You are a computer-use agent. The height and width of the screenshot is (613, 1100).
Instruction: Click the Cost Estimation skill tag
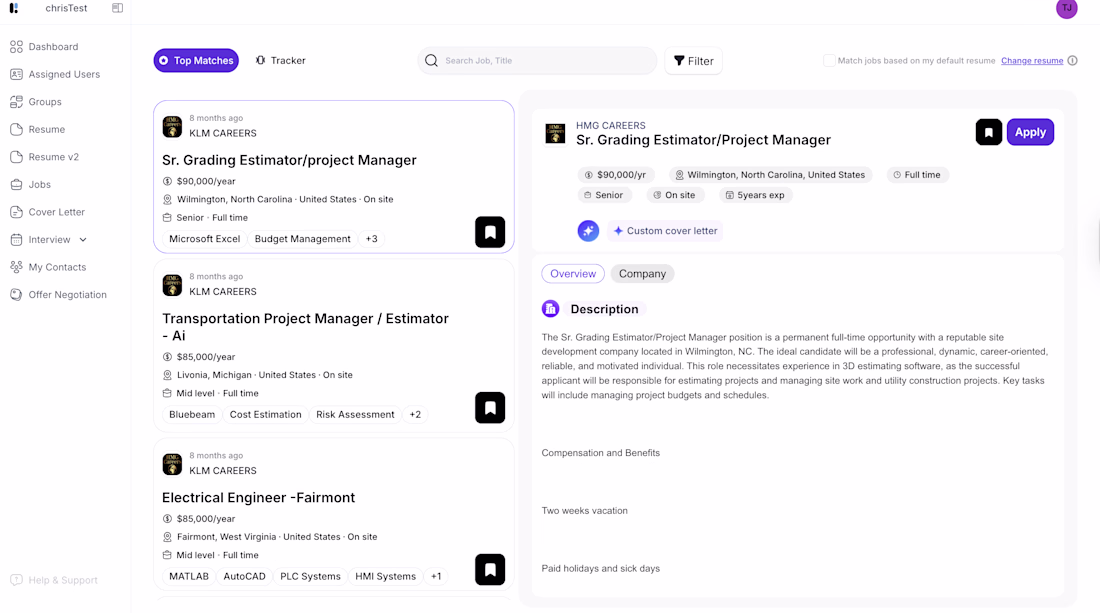[265, 415]
